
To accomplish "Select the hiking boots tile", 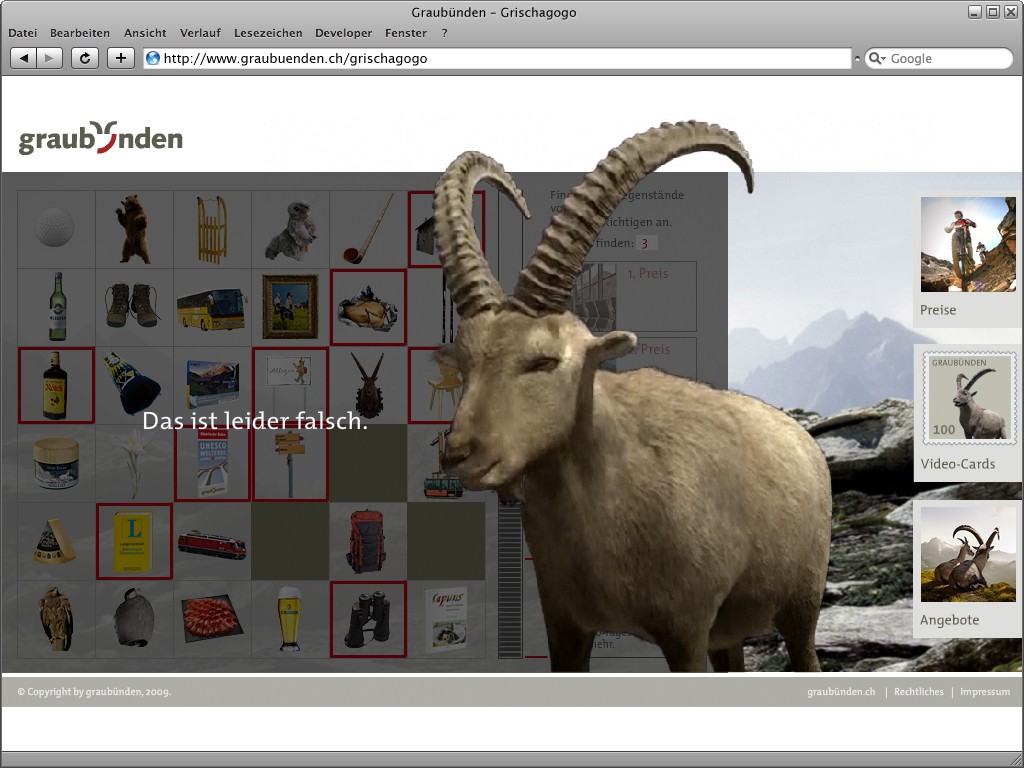I will pyautogui.click(x=135, y=307).
